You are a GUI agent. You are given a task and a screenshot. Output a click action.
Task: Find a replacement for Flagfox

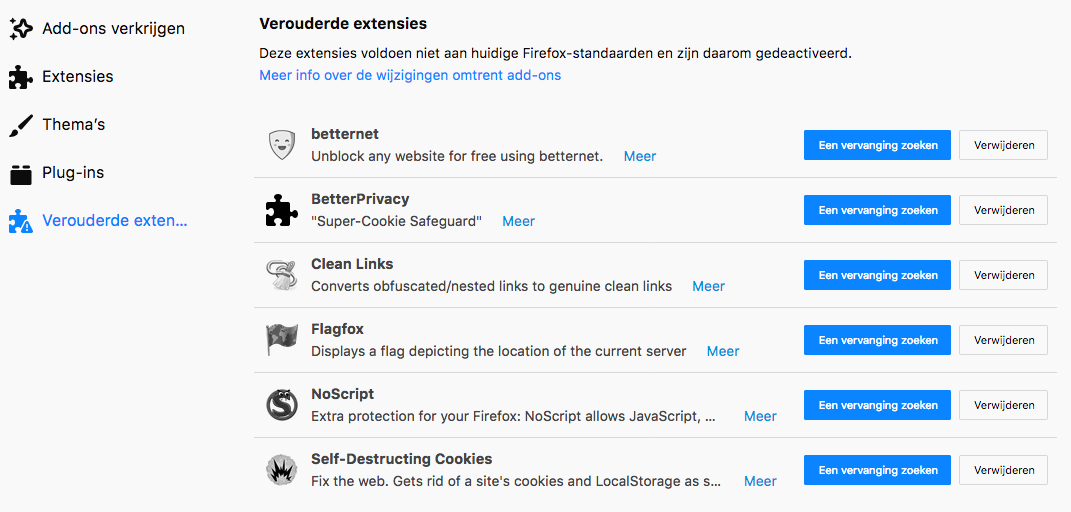(878, 340)
